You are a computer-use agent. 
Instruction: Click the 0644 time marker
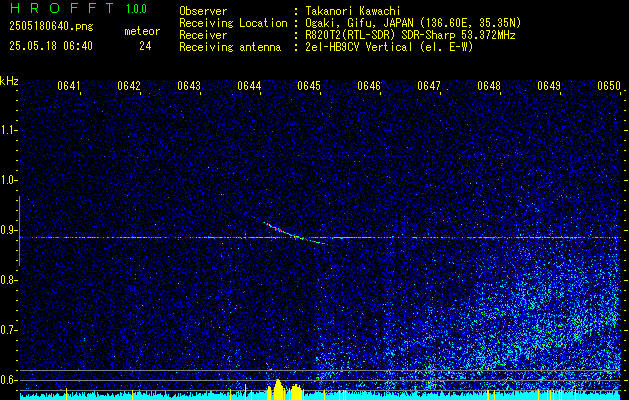point(249,86)
